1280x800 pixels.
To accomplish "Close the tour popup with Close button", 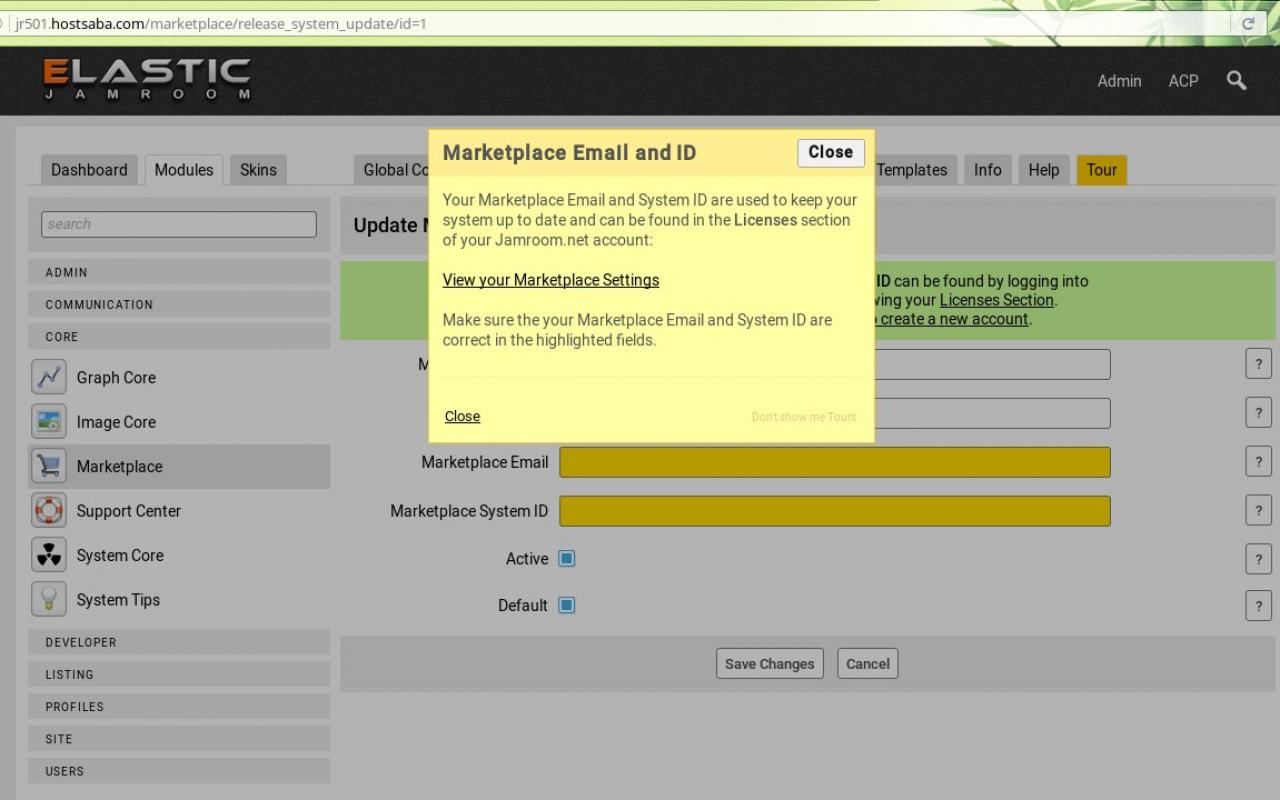I will tap(830, 152).
